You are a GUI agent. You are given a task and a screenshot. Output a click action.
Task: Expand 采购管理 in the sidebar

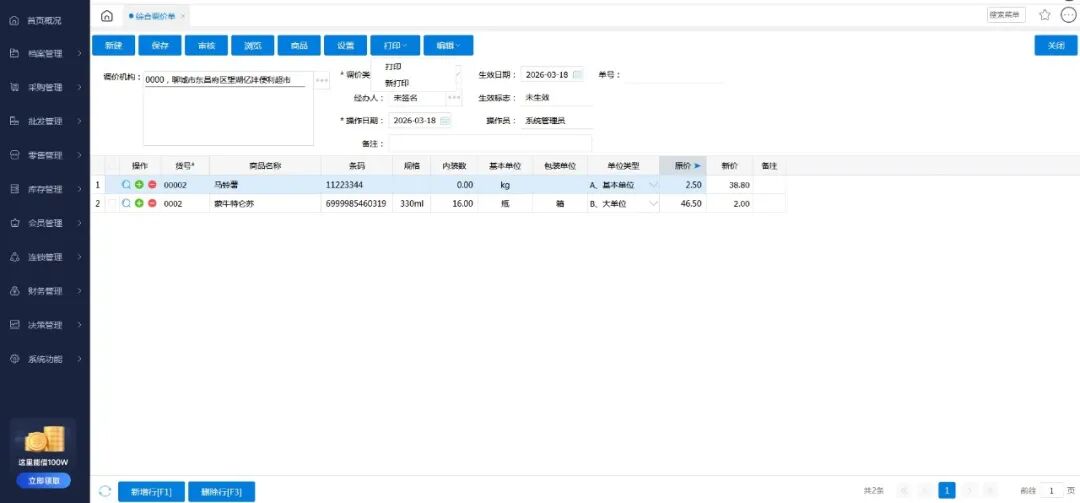pos(45,87)
